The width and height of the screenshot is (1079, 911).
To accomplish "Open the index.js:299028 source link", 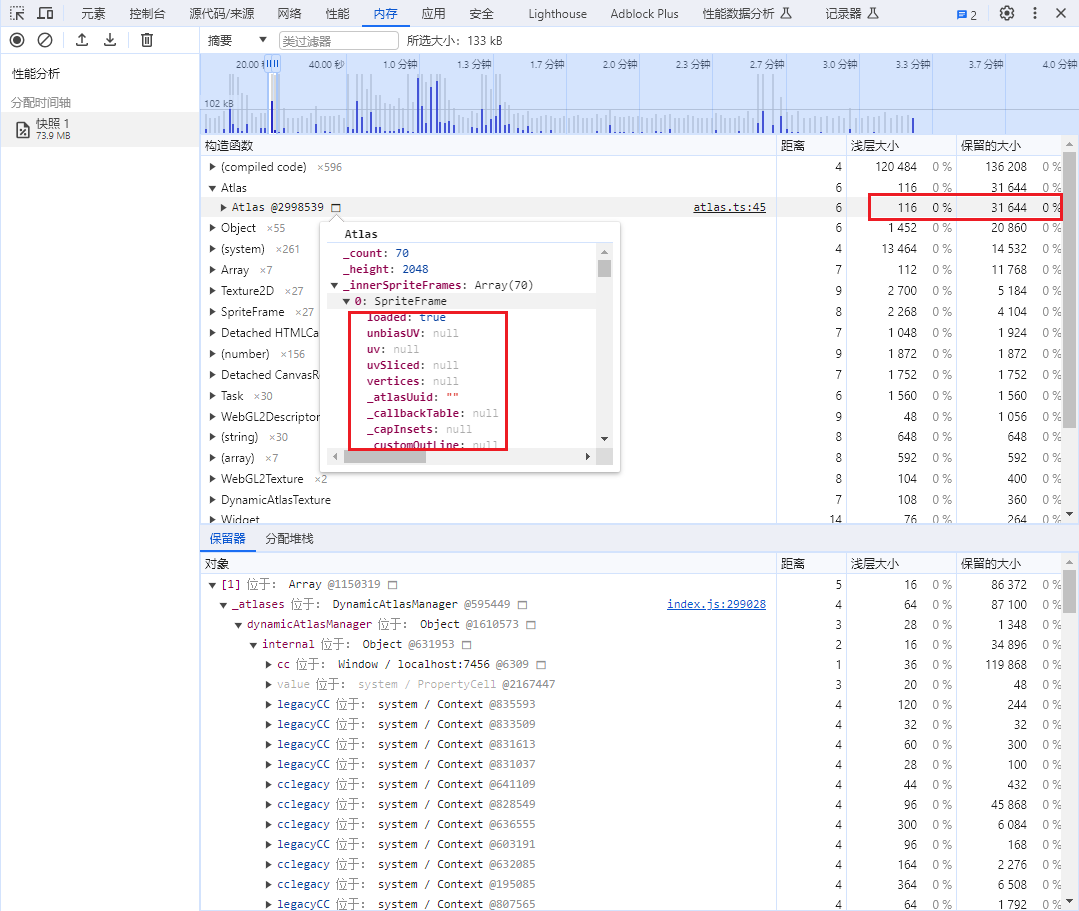I will [716, 604].
